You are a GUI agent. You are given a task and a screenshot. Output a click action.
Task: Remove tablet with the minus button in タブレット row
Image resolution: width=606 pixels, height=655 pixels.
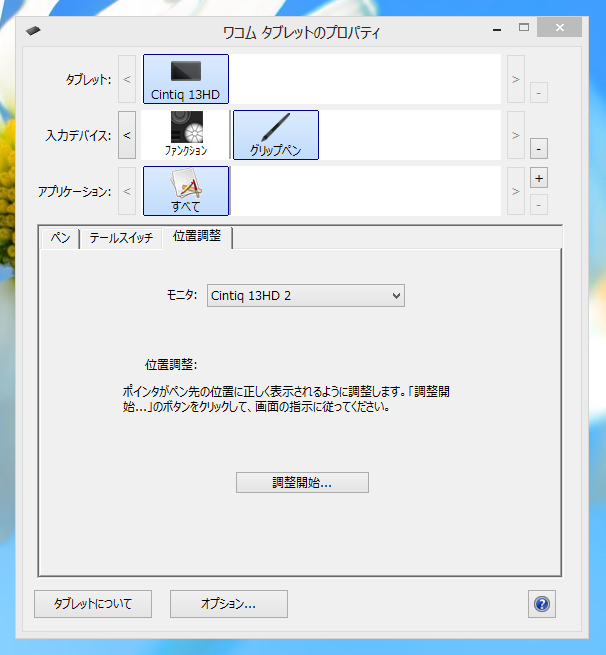(539, 93)
